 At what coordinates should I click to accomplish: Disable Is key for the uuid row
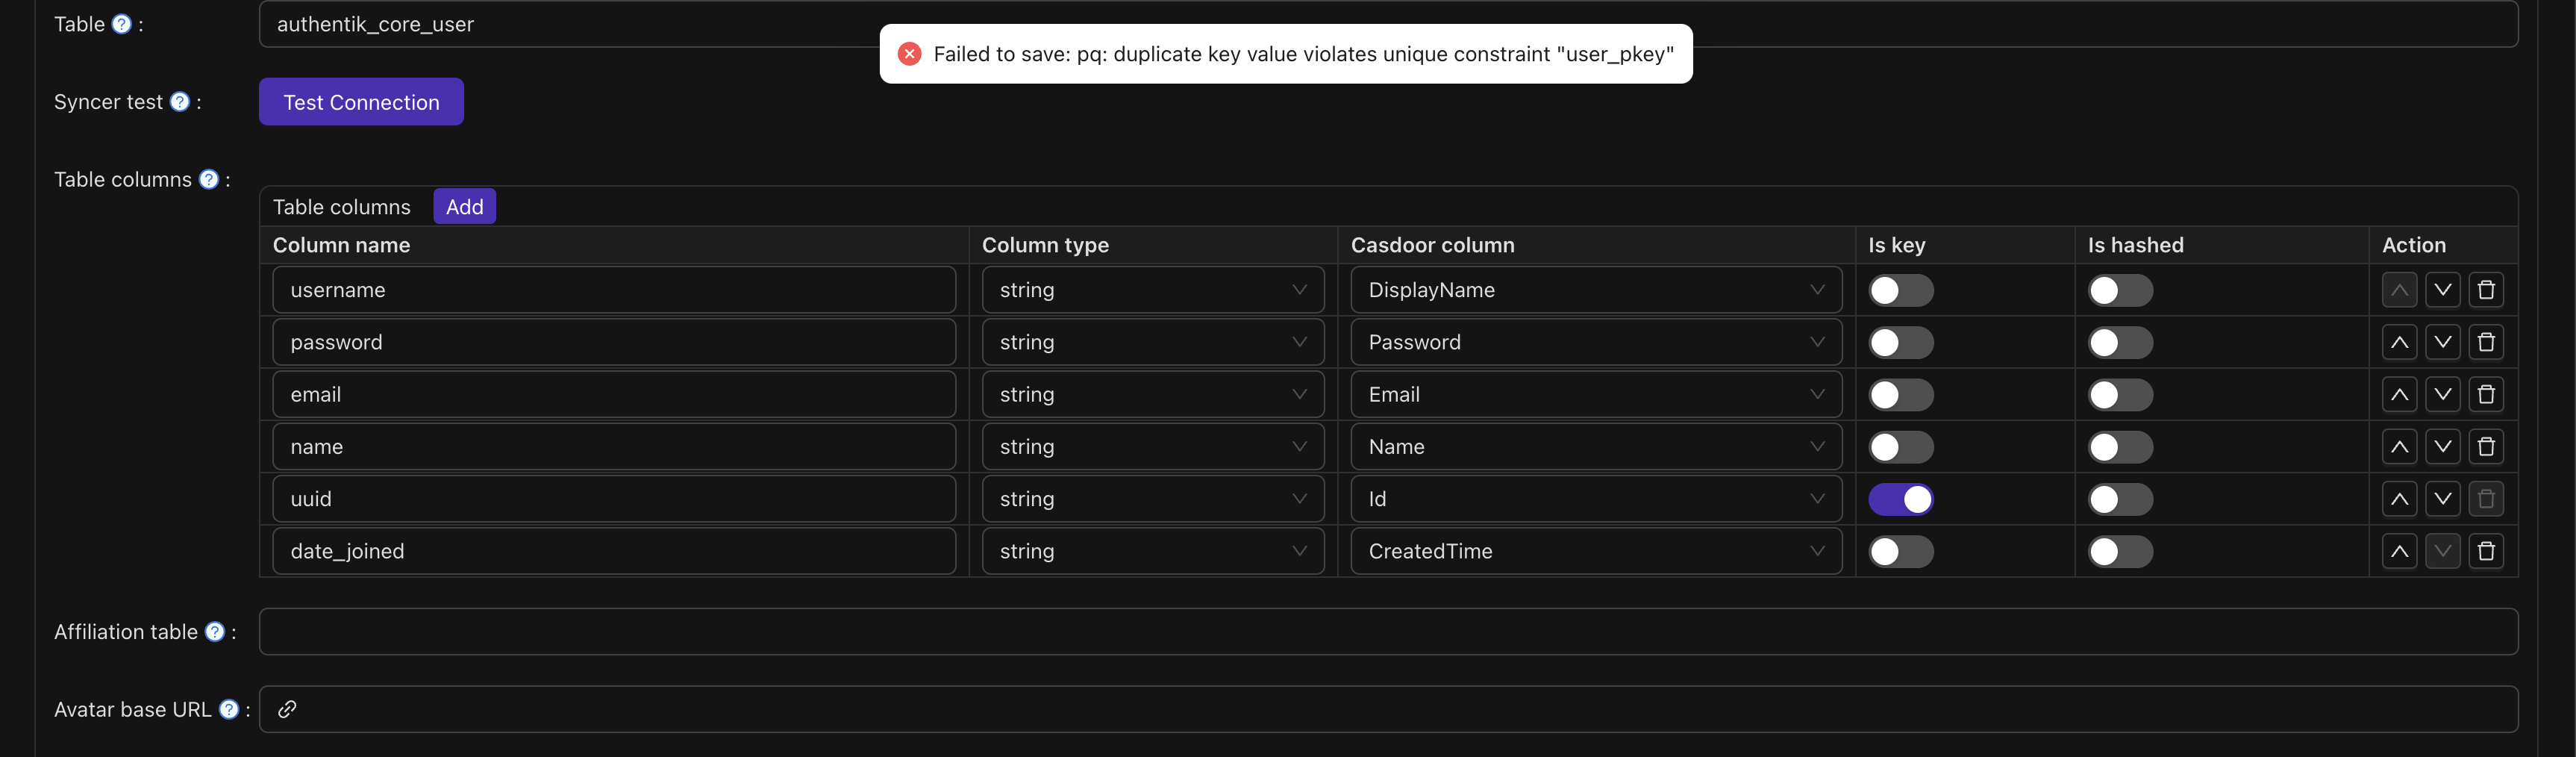tap(1900, 499)
